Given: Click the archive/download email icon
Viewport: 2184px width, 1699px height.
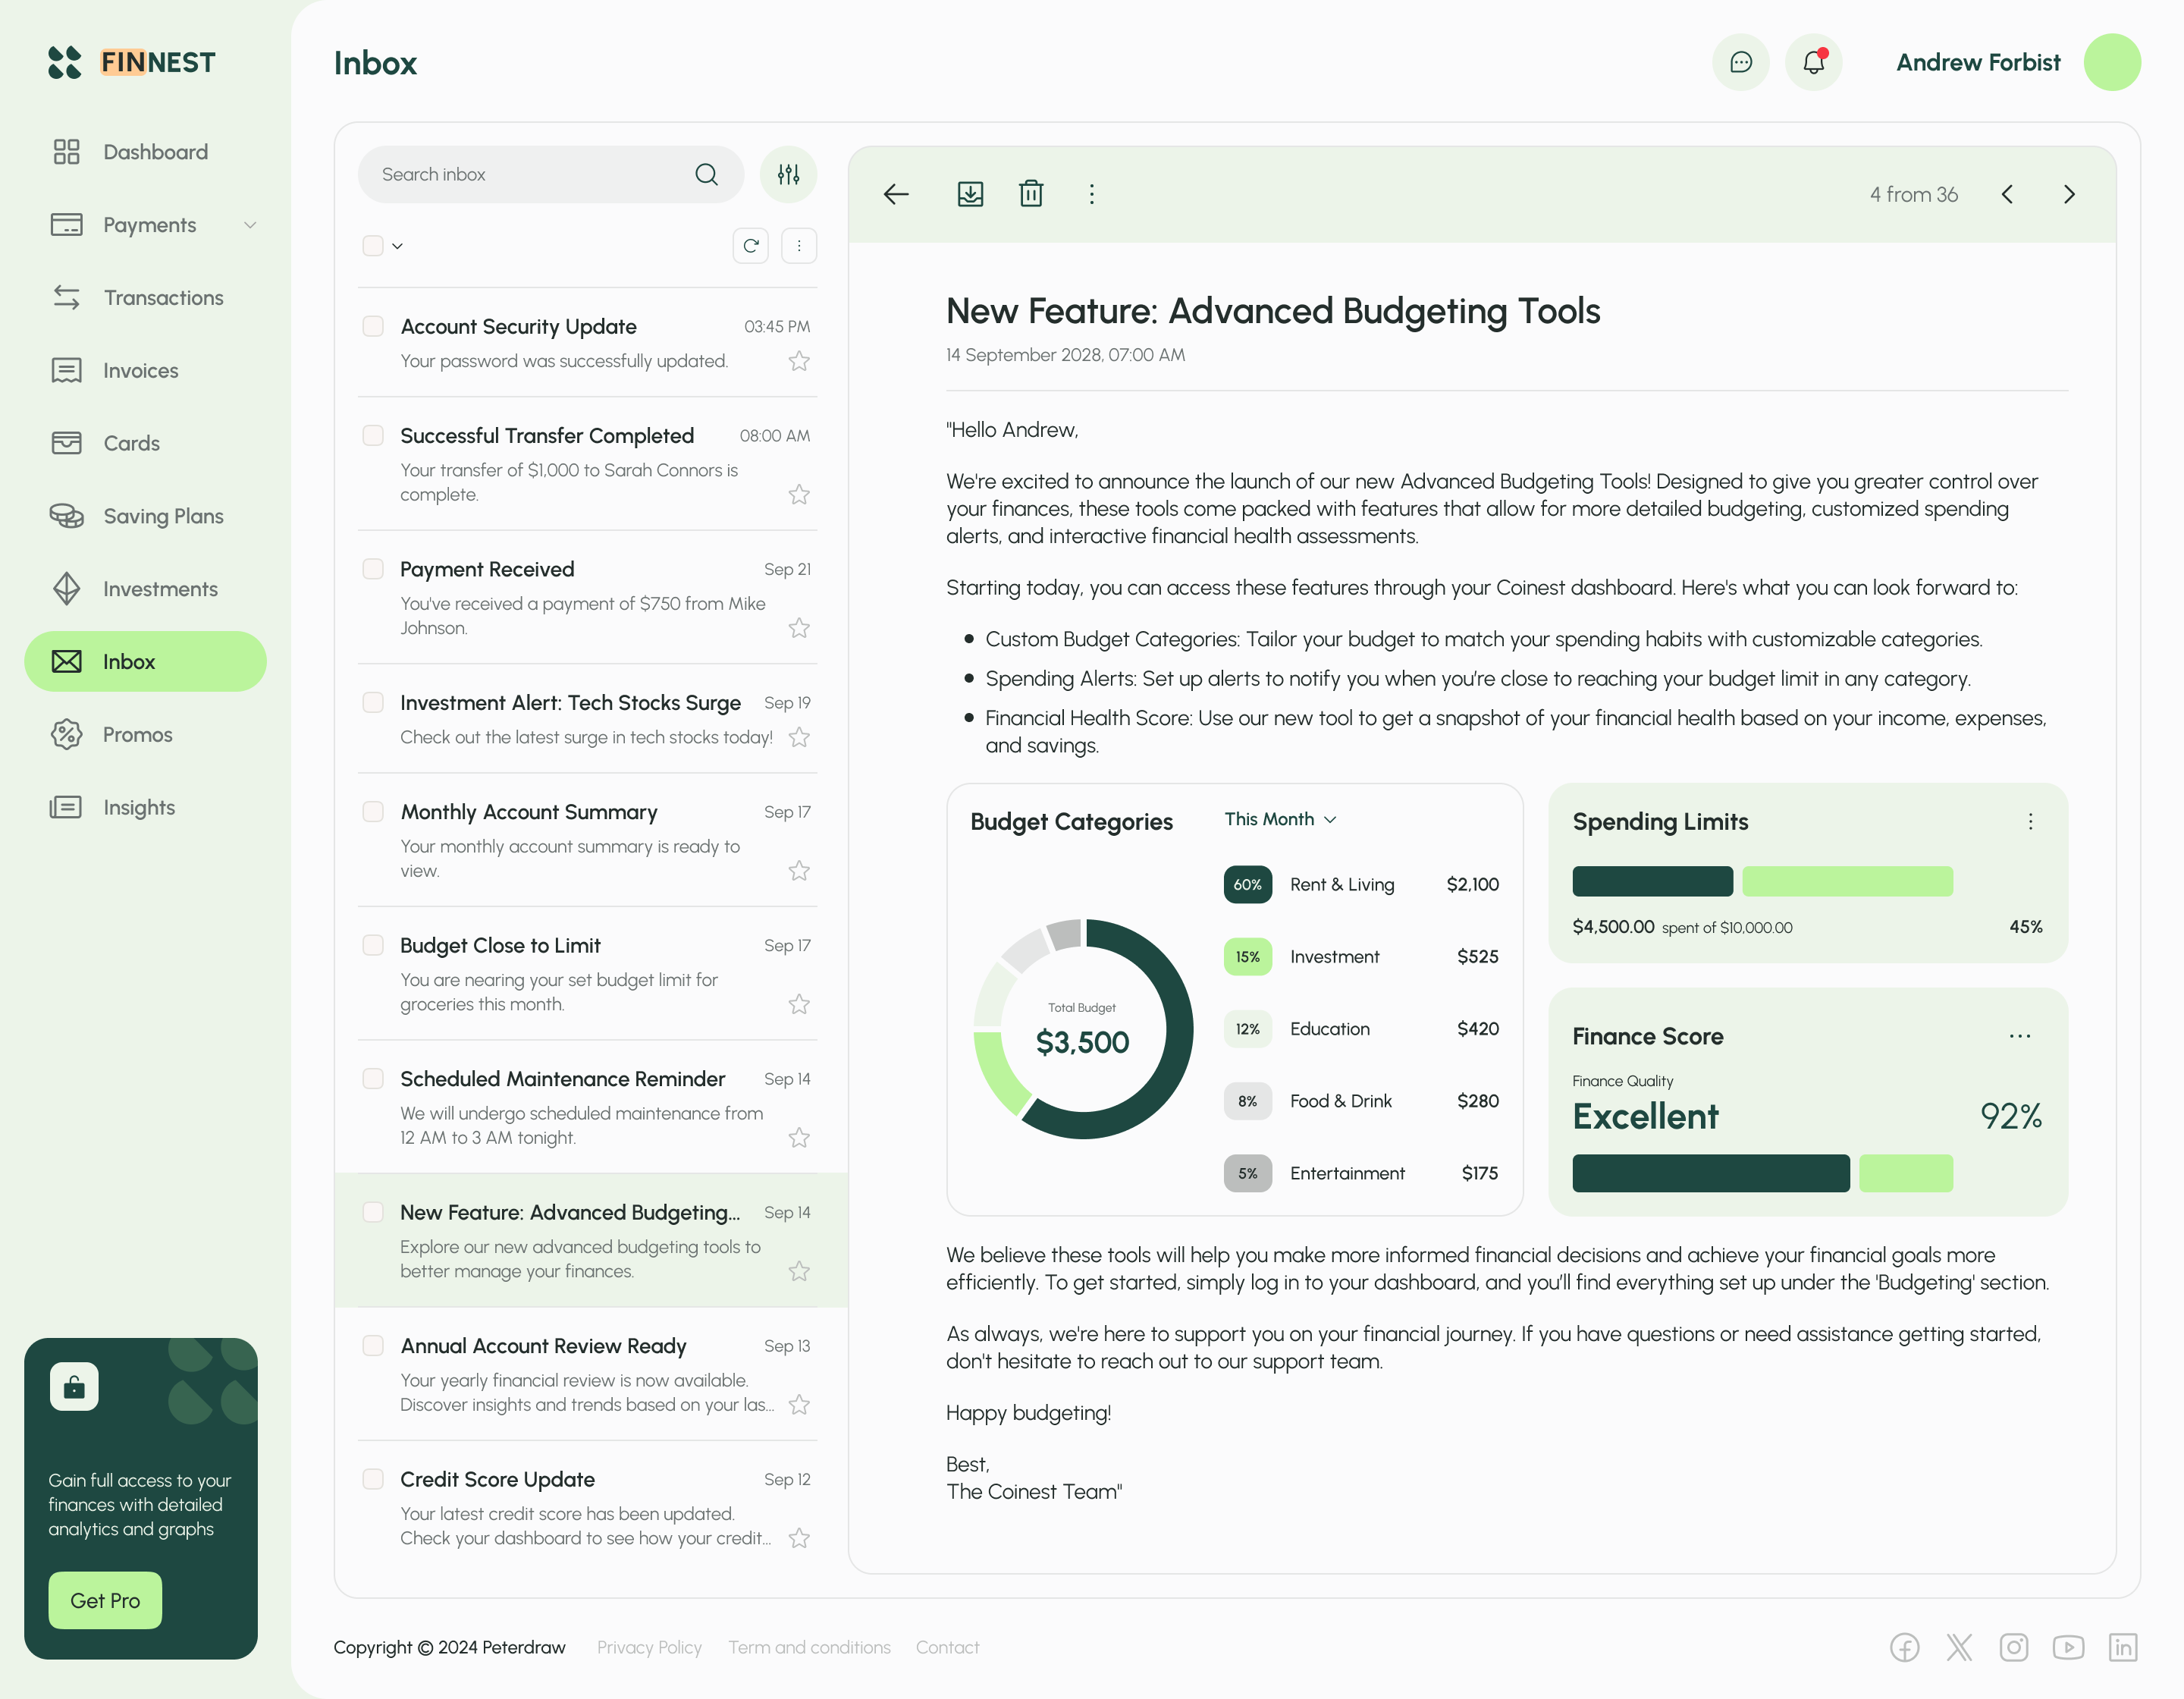Looking at the screenshot, I should 970,194.
